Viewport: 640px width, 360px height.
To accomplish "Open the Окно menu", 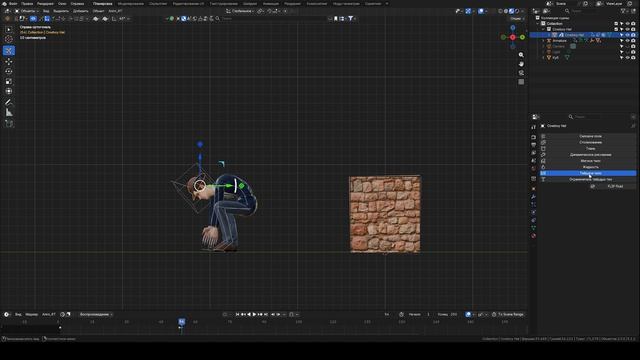I will point(62,3).
